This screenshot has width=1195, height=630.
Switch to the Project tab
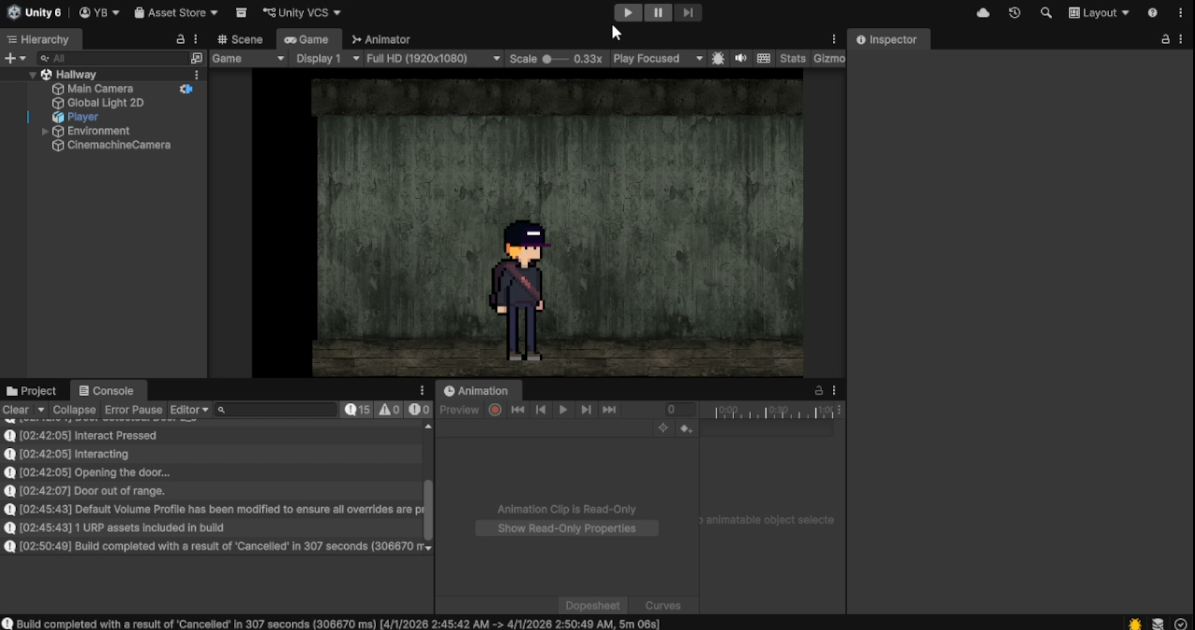tap(31, 391)
